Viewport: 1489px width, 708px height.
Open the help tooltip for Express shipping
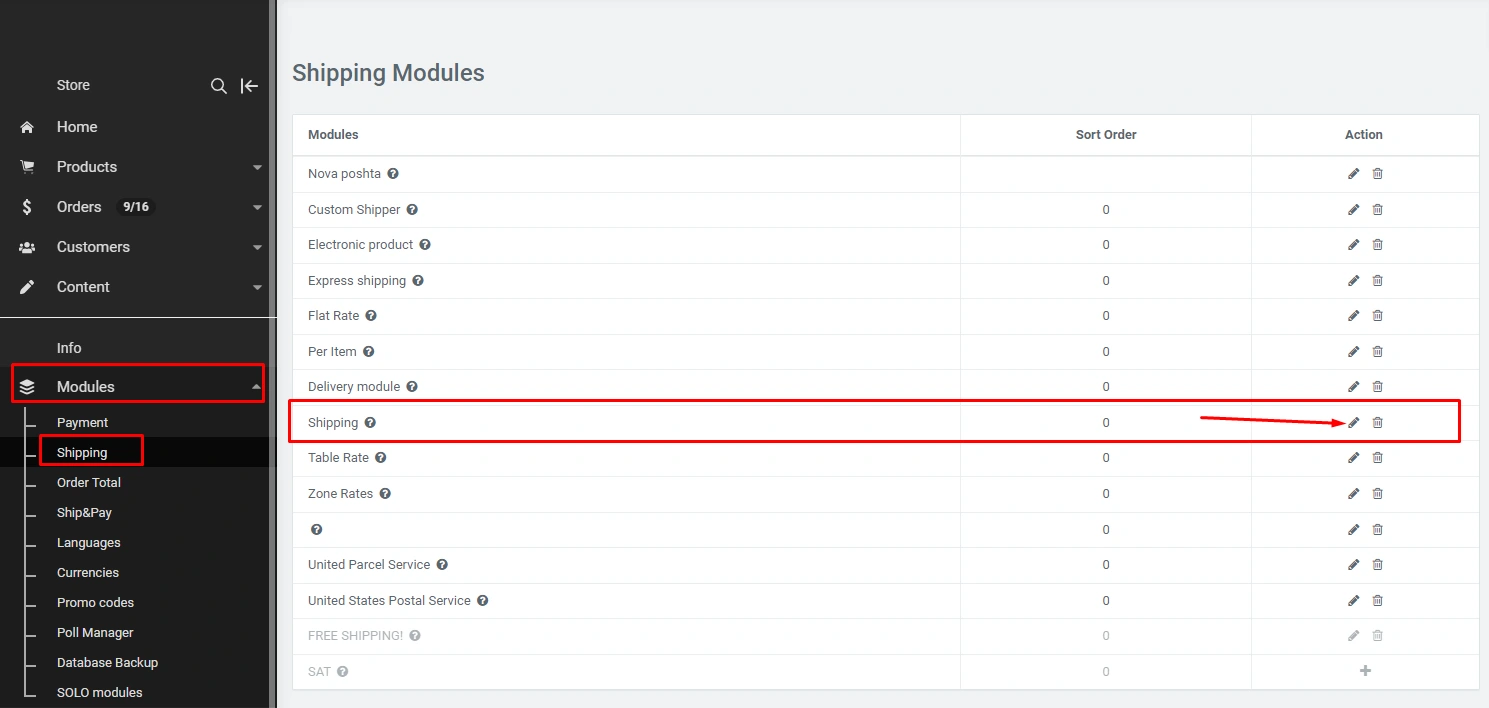pos(418,281)
